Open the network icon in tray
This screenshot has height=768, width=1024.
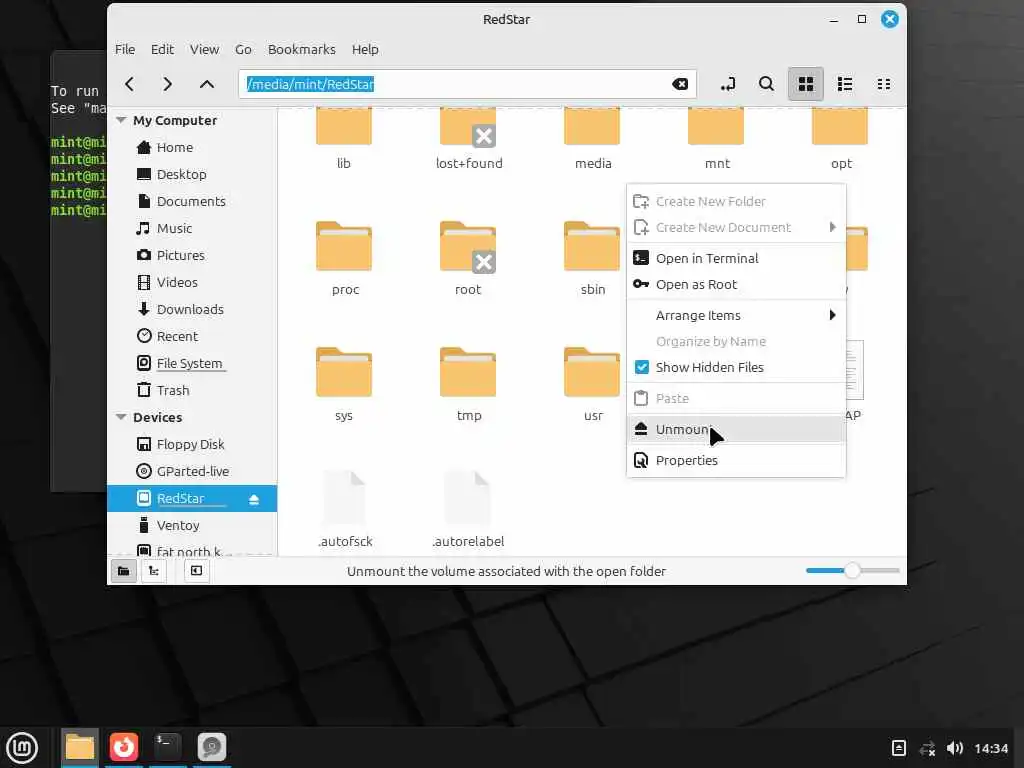pyautogui.click(x=927, y=748)
